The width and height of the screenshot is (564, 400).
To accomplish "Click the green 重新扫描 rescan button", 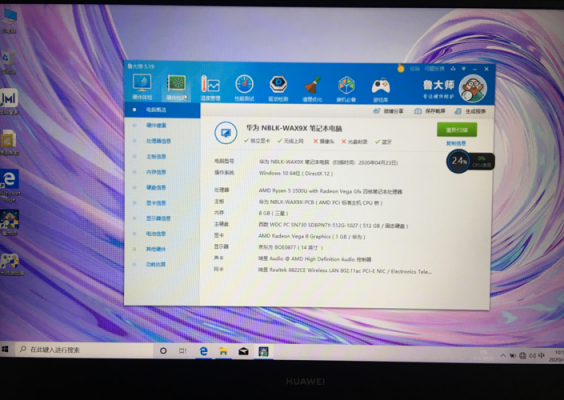I will [457, 130].
